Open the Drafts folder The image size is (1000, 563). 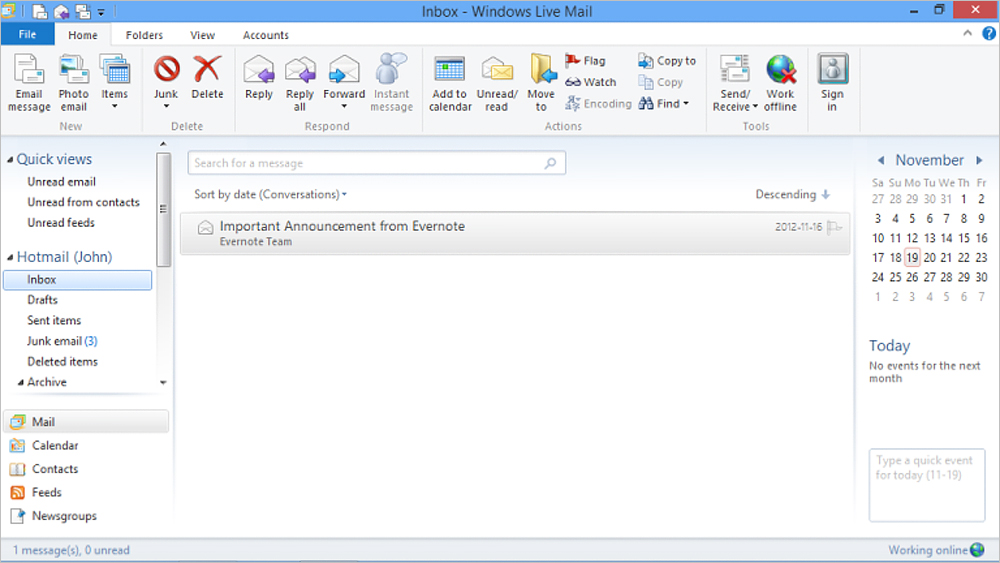point(42,300)
